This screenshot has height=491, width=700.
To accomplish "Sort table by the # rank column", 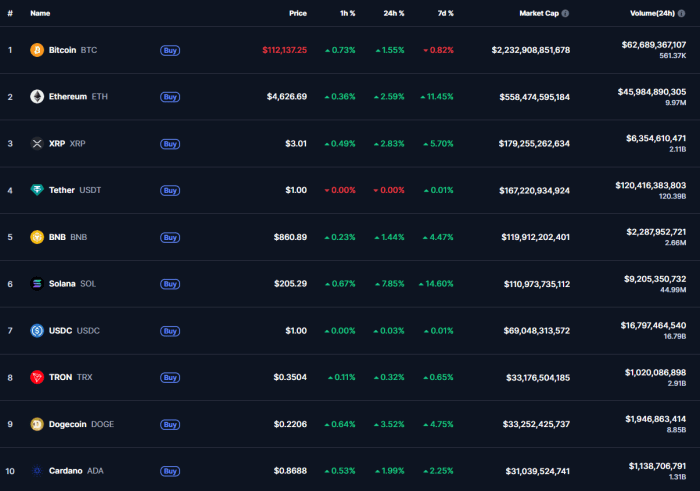I will [10, 13].
